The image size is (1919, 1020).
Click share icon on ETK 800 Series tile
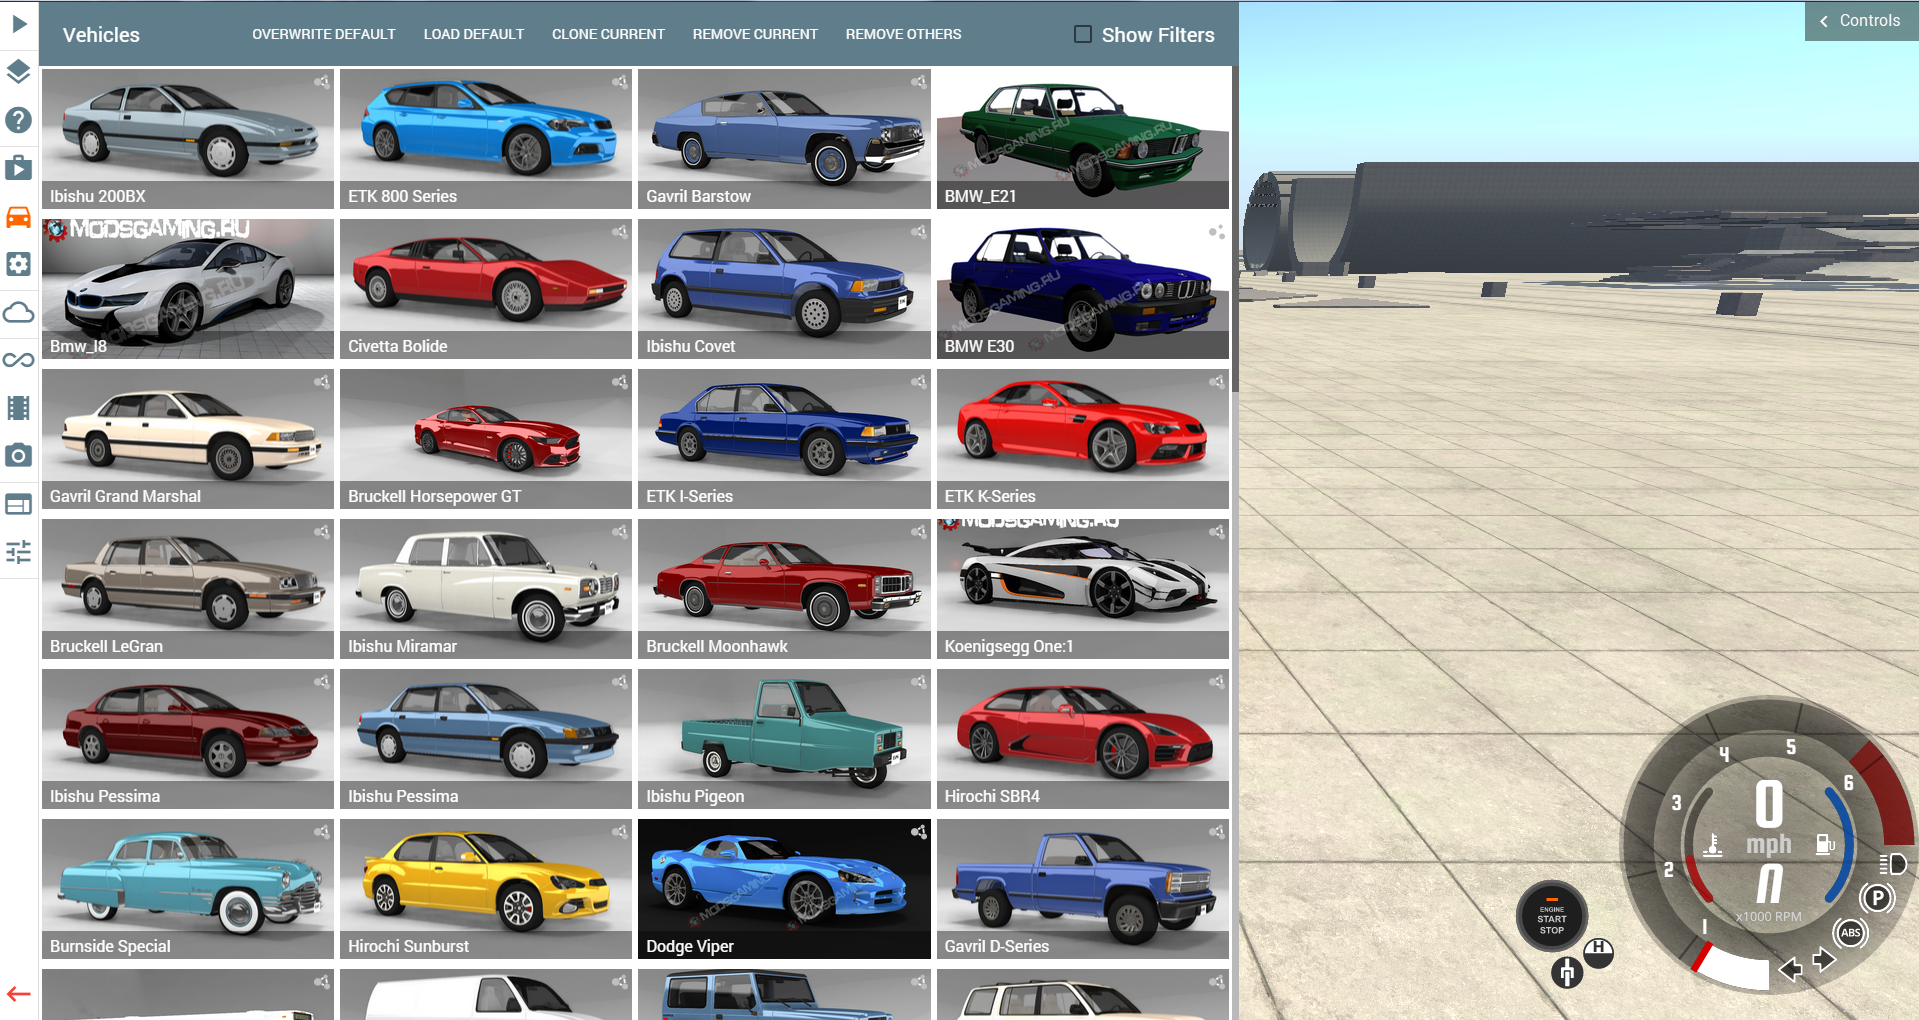pos(620,82)
